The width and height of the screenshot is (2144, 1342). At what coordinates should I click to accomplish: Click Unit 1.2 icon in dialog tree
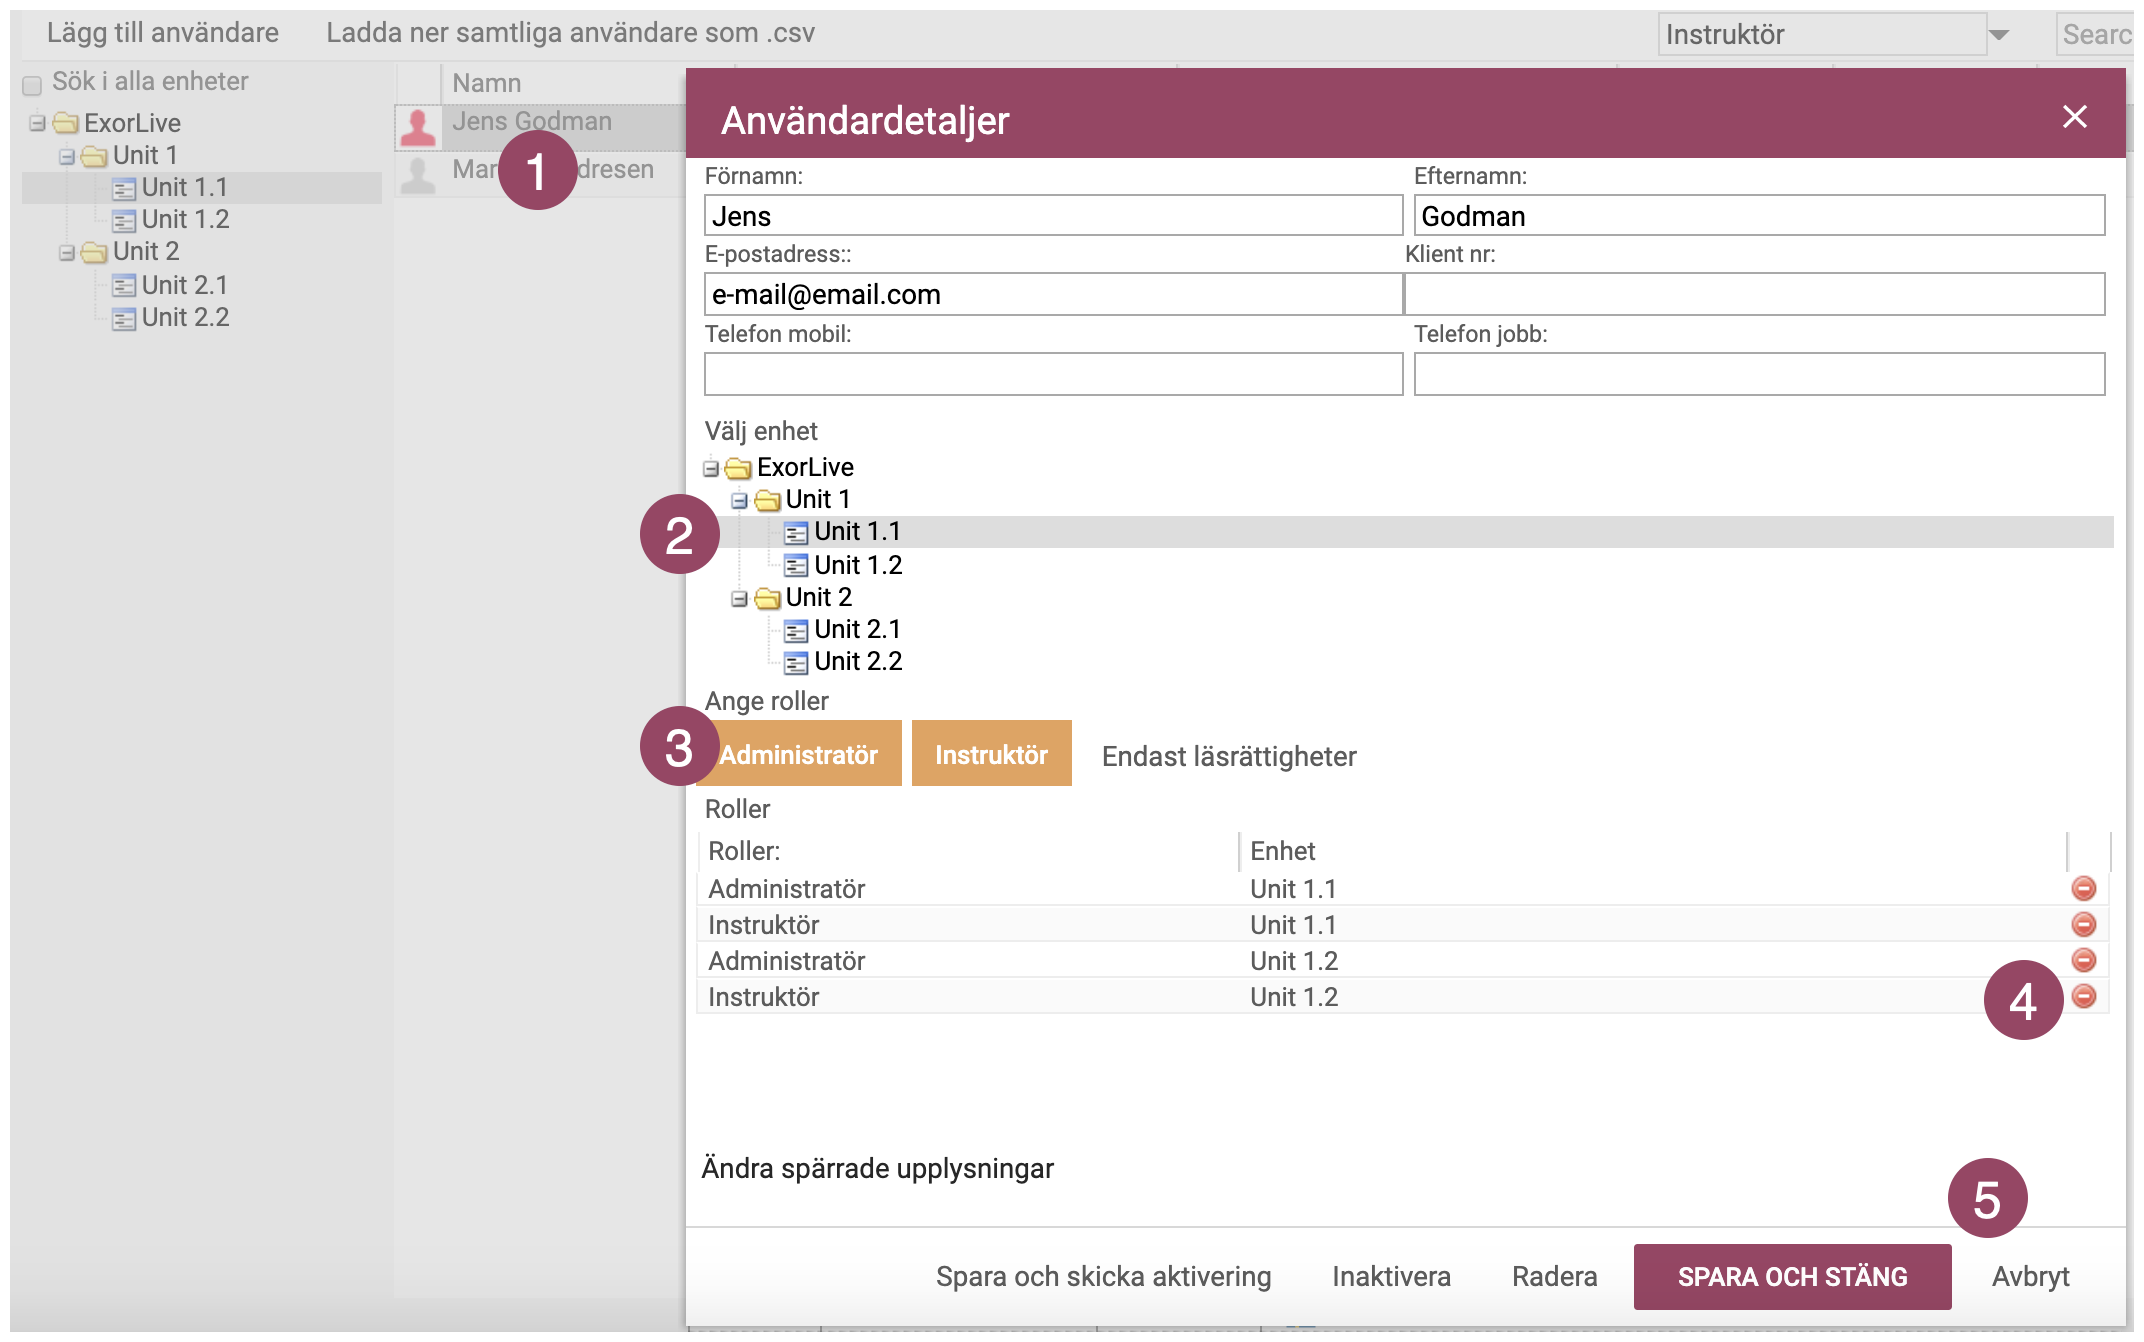coord(796,566)
